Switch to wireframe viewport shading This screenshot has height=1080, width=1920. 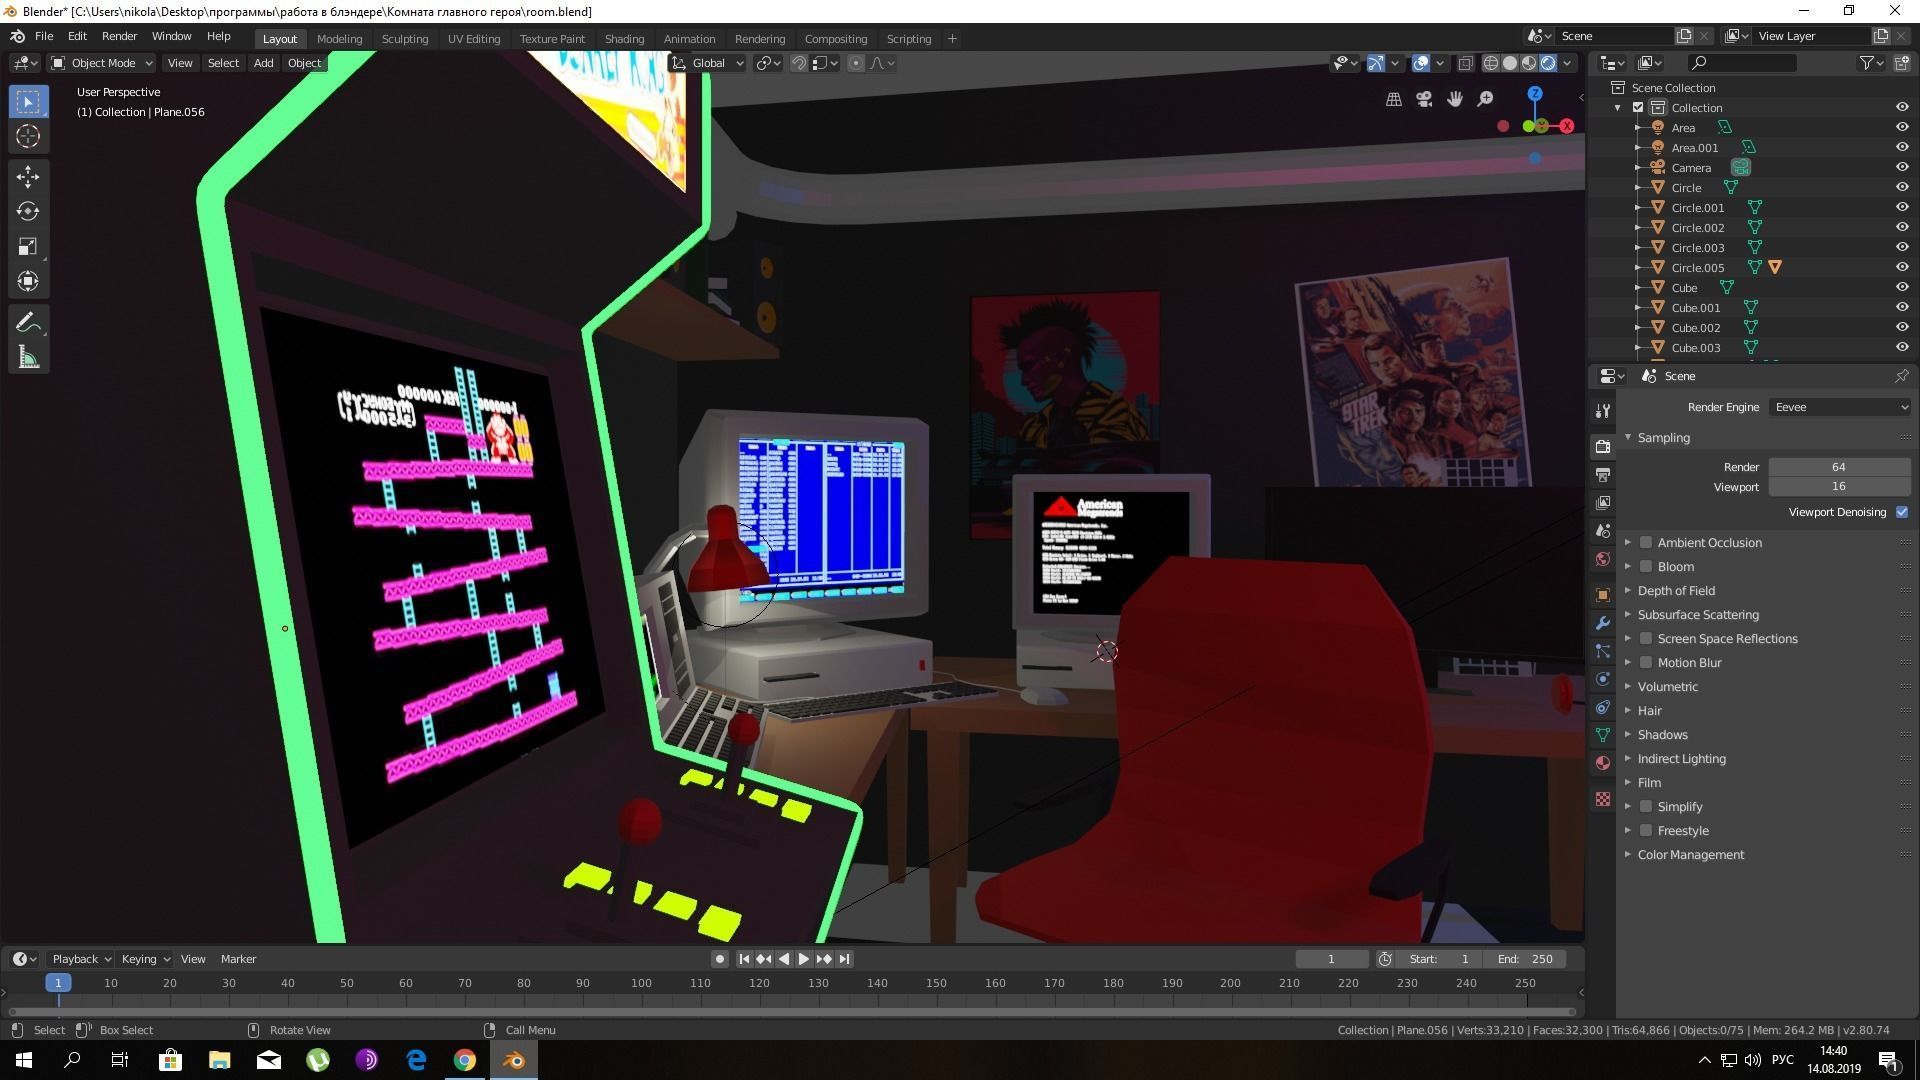tap(1491, 63)
